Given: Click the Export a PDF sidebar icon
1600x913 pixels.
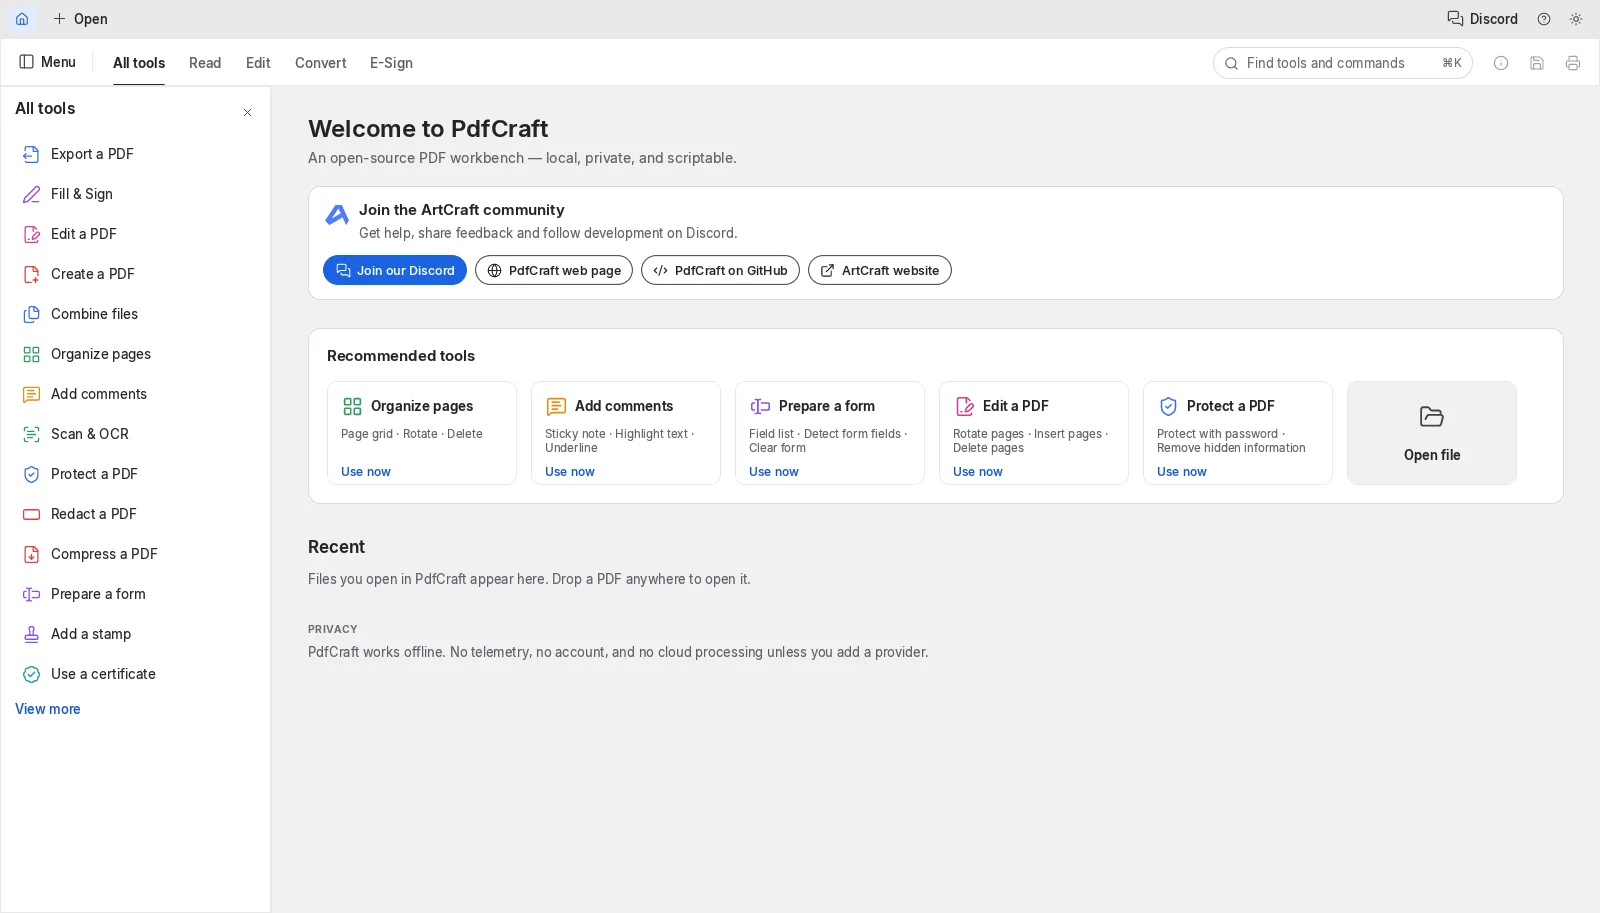Looking at the screenshot, I should tap(32, 154).
